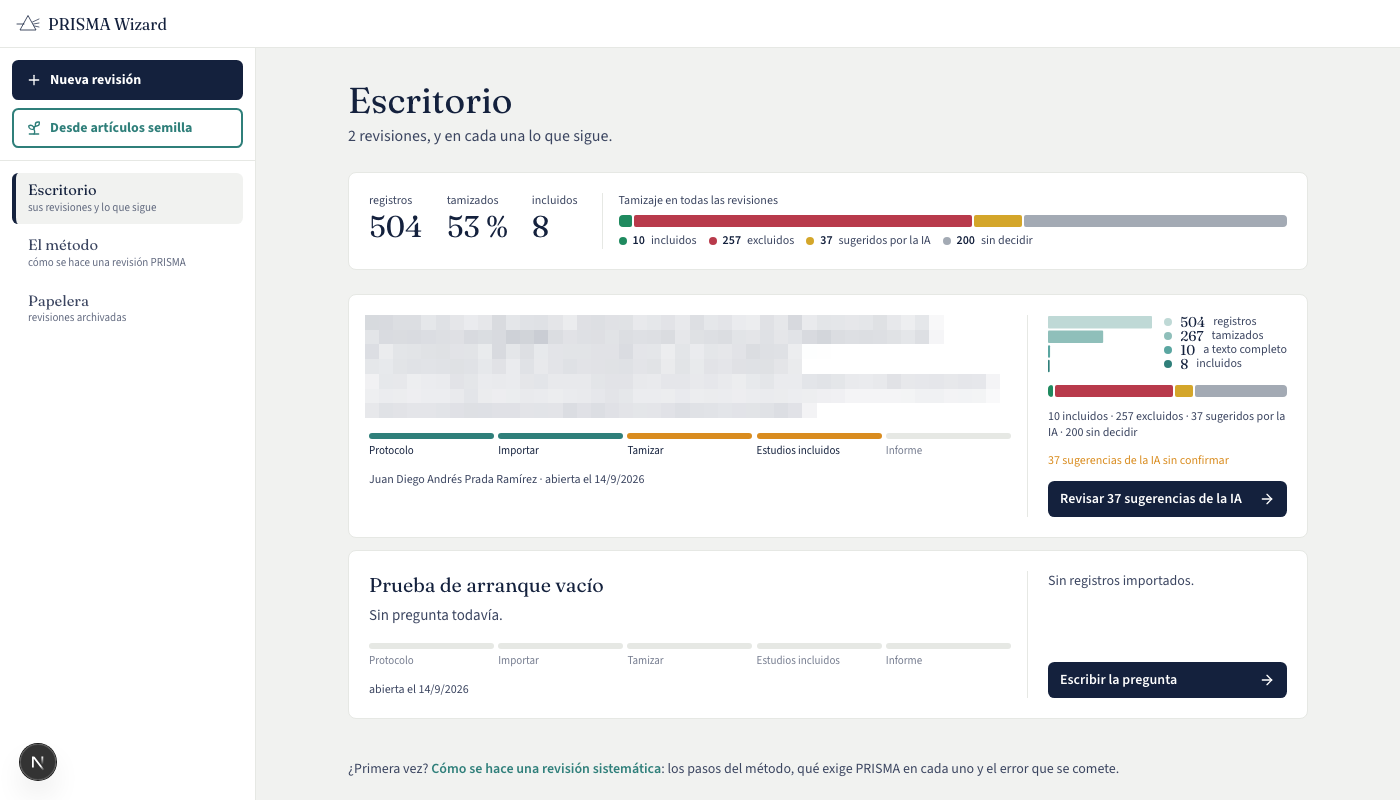Click Revisar 37 sugerencias de la IA

coord(1167,499)
